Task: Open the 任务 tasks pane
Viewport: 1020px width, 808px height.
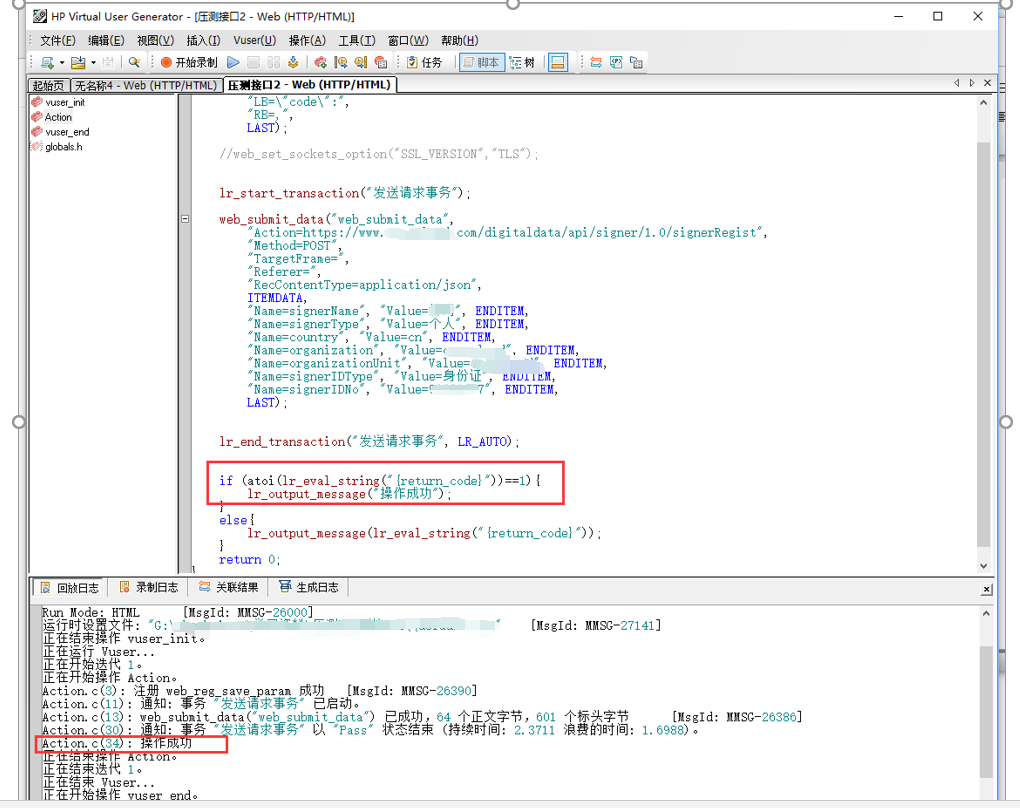Action: 424,62
